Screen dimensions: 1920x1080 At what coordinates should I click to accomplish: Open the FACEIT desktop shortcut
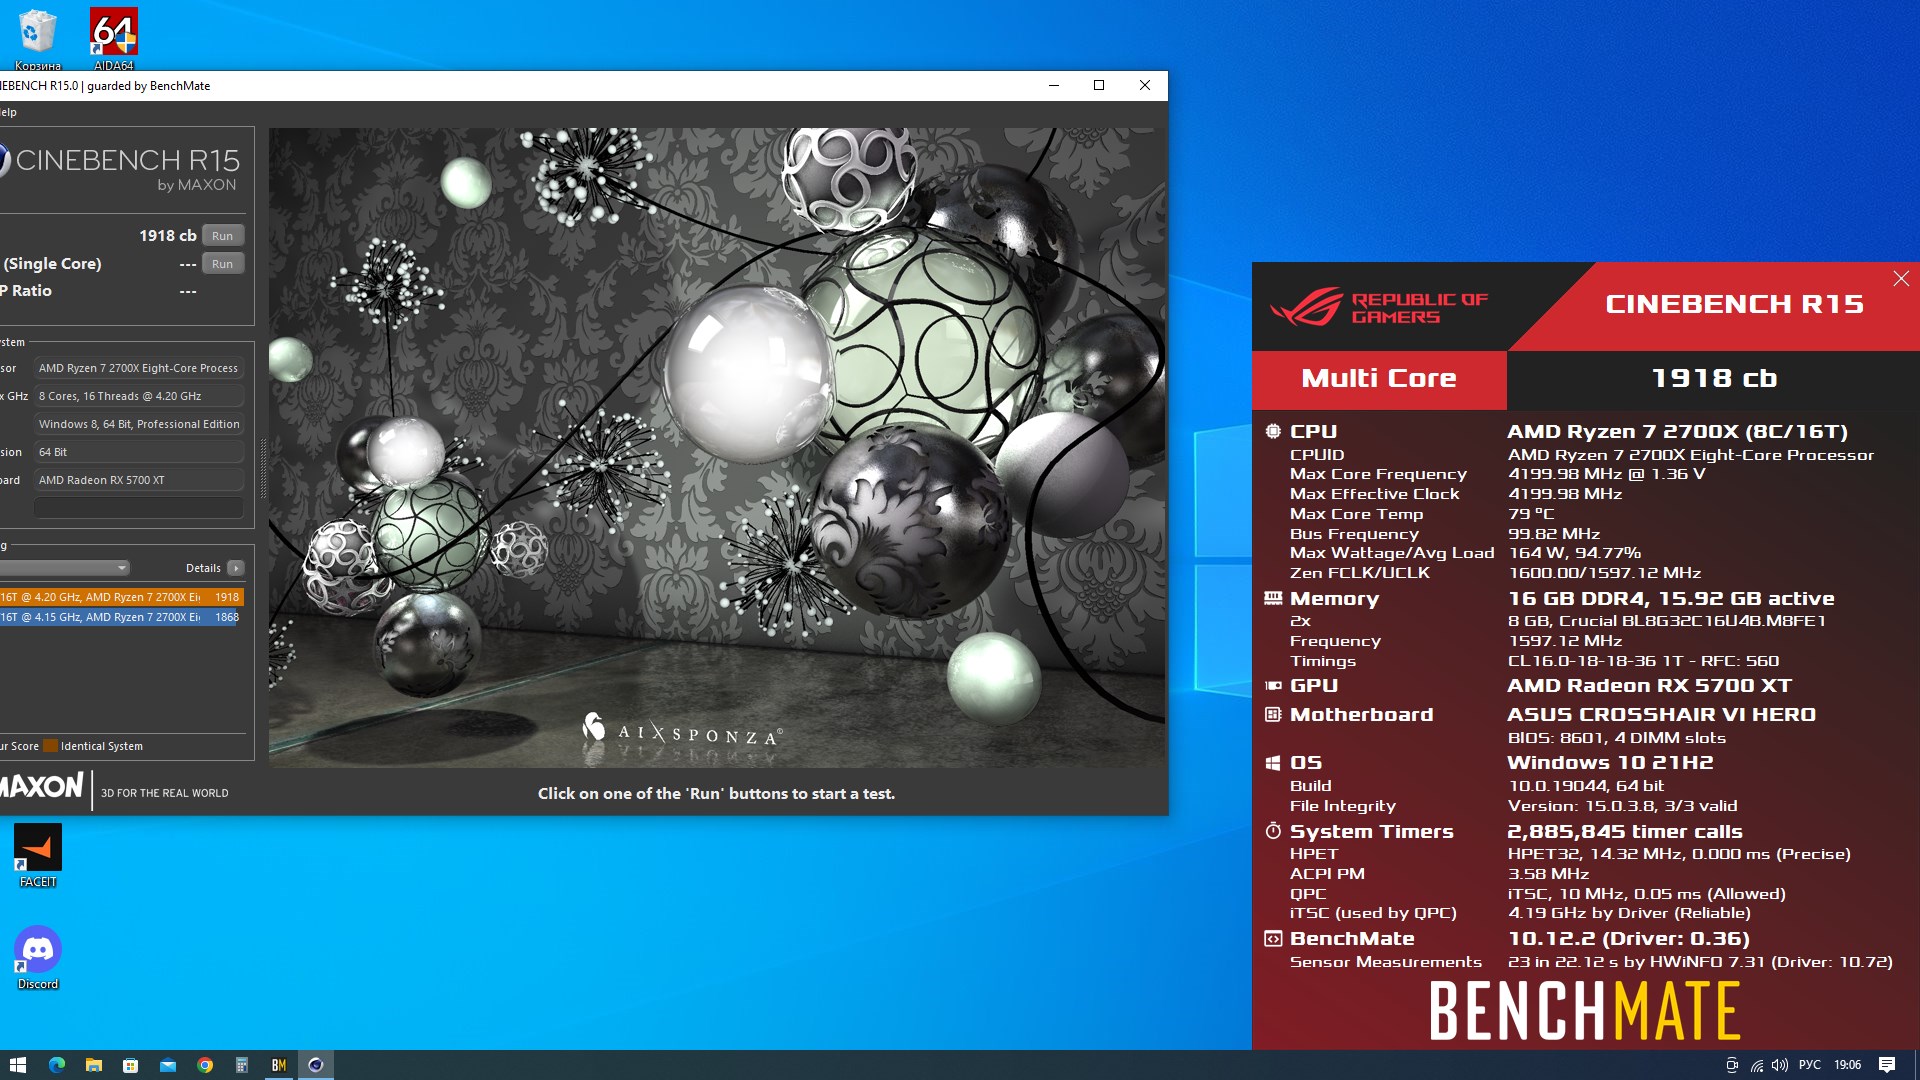(x=37, y=855)
